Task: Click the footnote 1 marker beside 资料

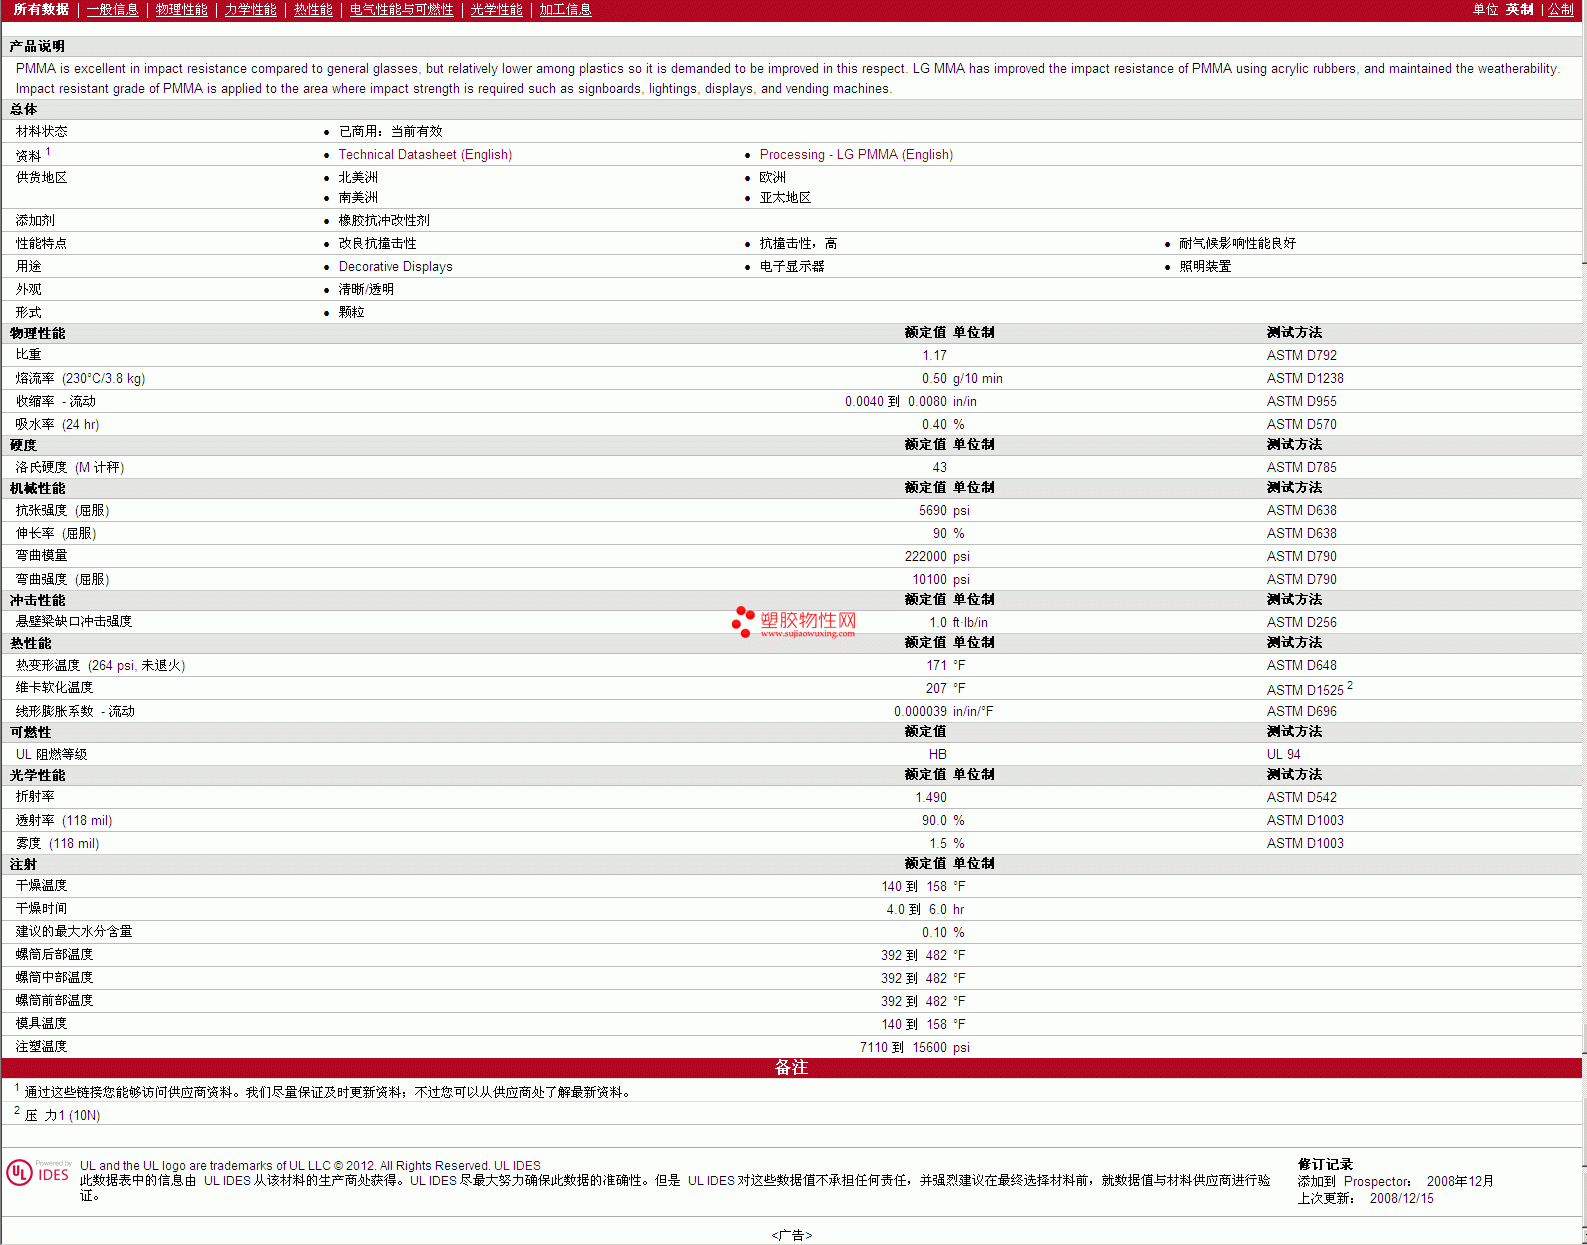Action: [x=48, y=152]
